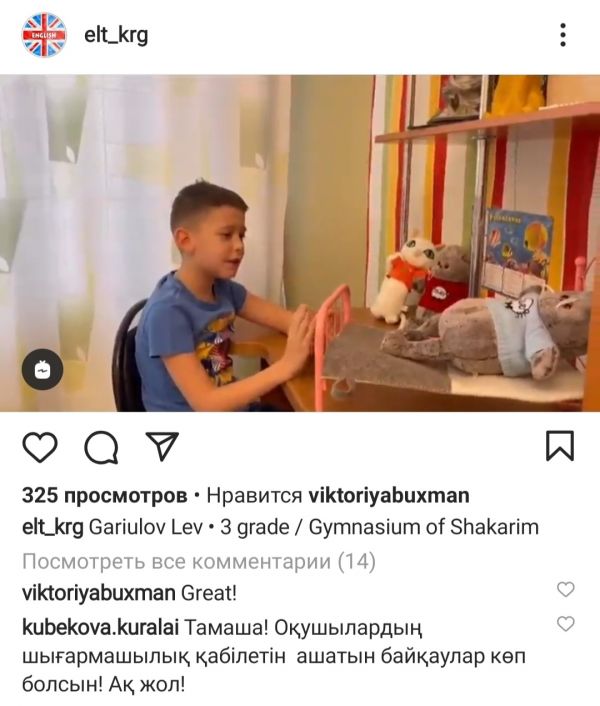Like the post with the heart icon
The height and width of the screenshot is (706, 600).
(x=40, y=447)
